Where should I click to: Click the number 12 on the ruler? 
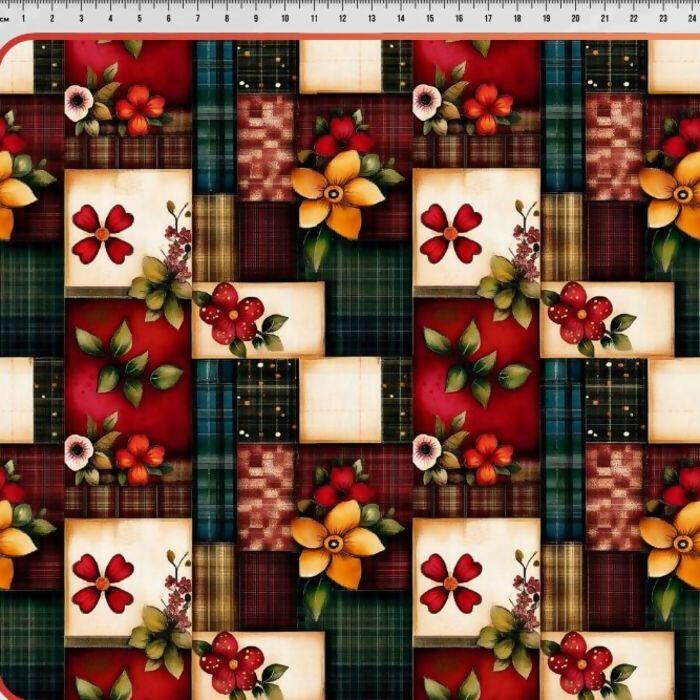(x=344, y=18)
